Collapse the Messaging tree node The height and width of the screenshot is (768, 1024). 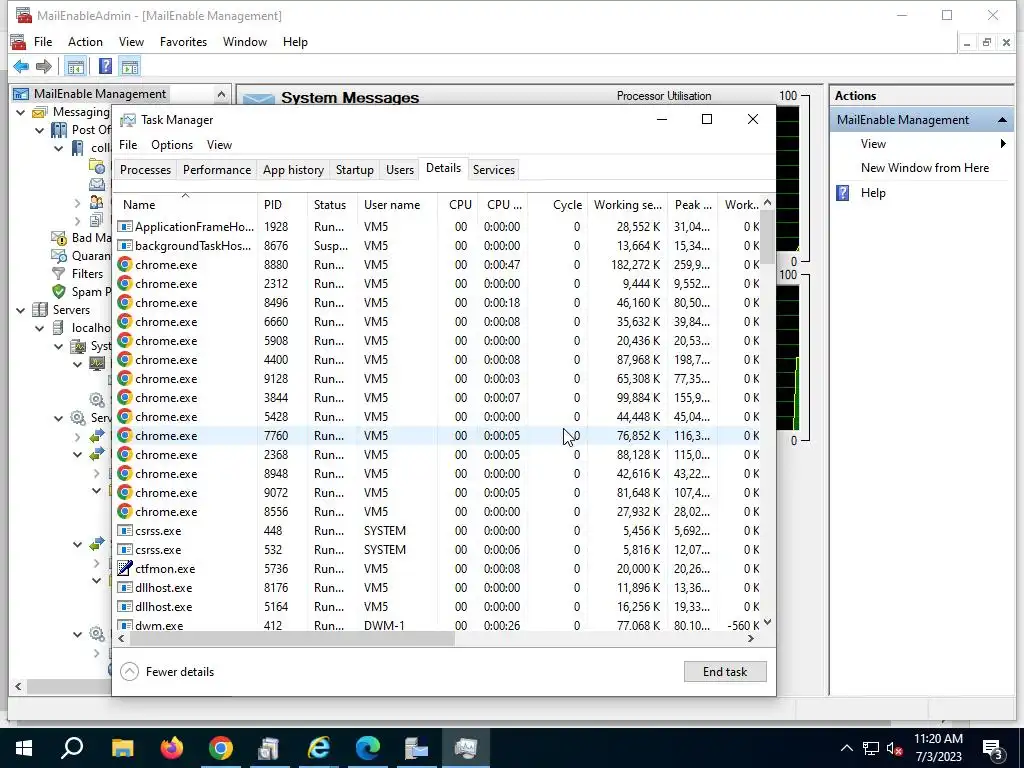pyautogui.click(x=20, y=112)
